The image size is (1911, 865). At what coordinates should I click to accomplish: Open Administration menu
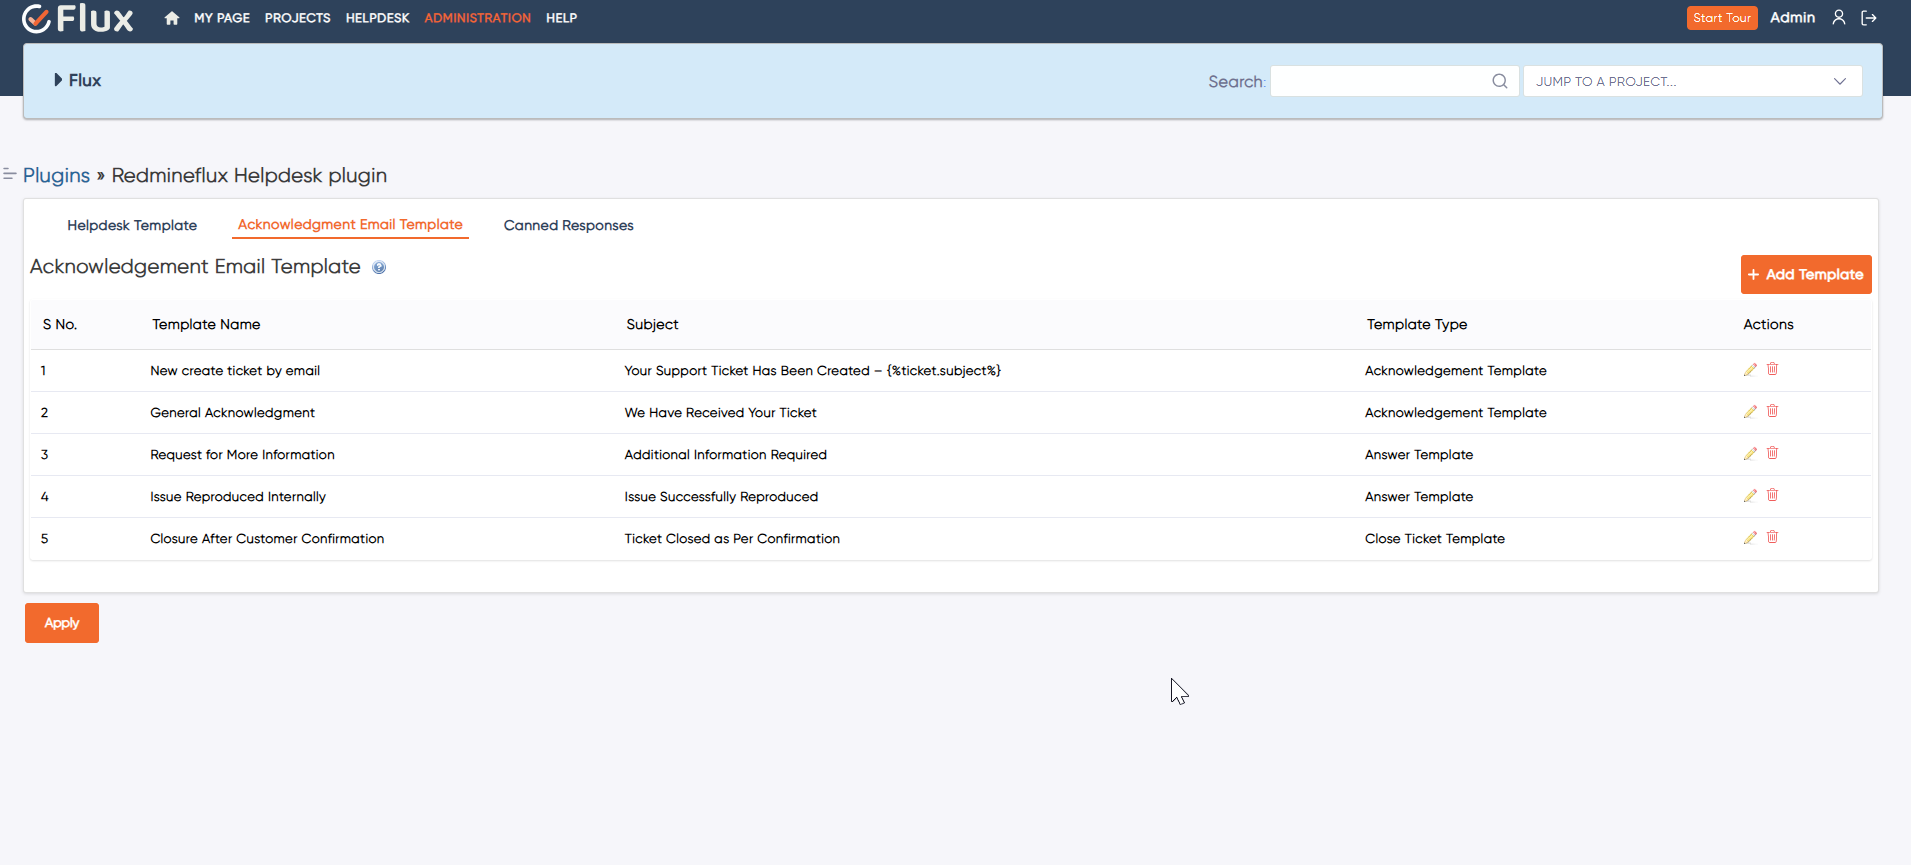pos(477,18)
